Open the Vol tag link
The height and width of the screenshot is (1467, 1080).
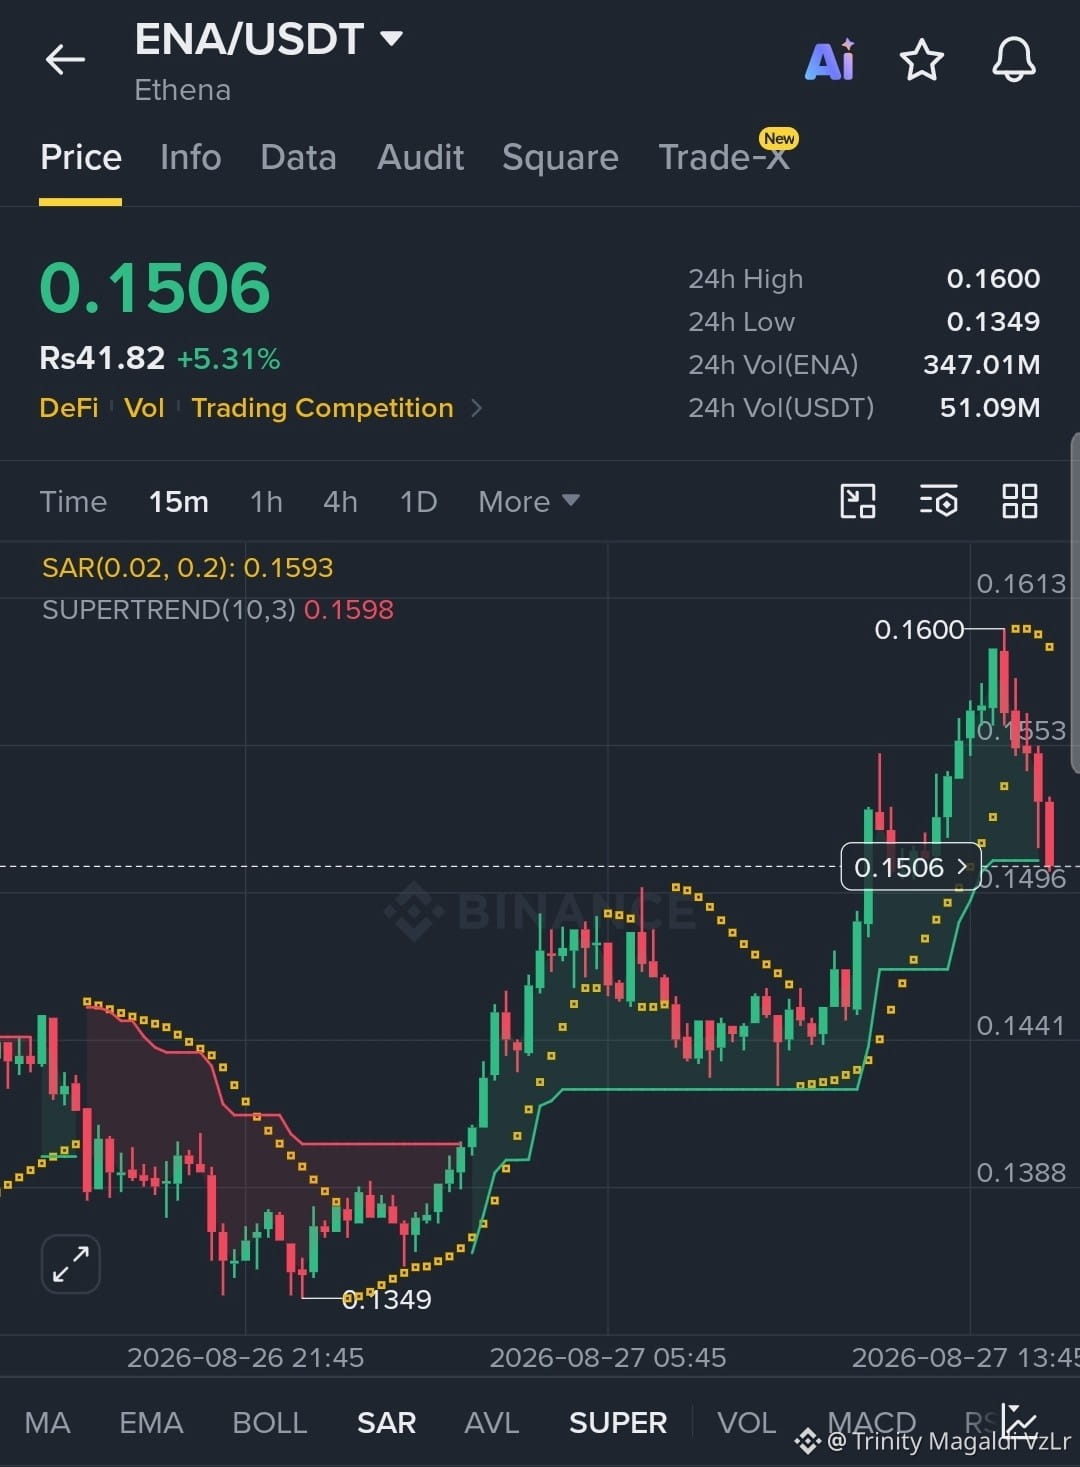coord(144,408)
